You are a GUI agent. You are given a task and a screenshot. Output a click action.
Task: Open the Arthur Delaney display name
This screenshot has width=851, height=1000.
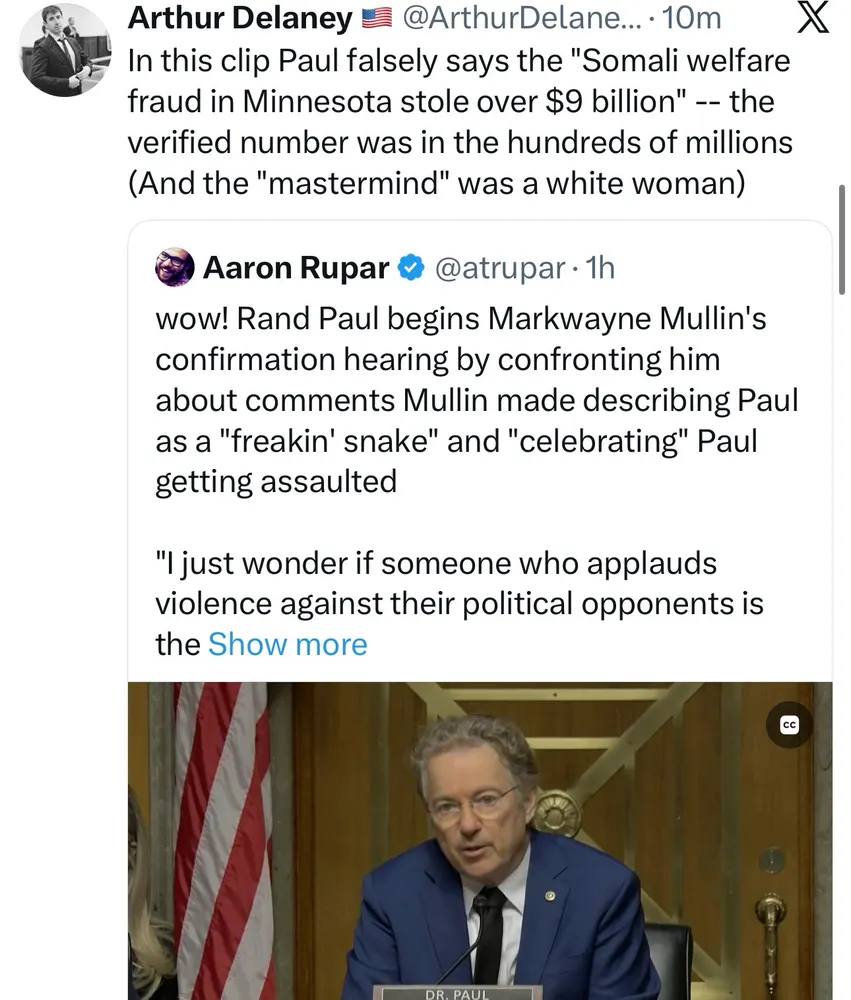coord(241,18)
